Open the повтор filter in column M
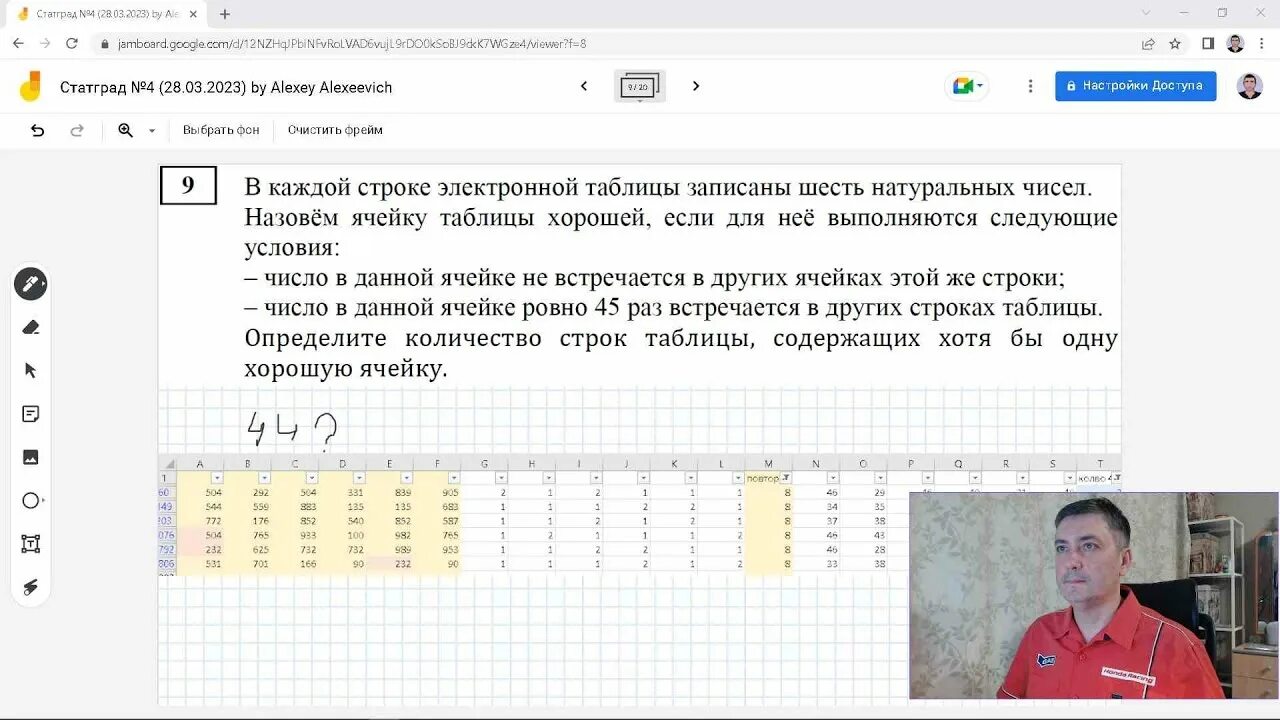Viewport: 1280px width, 720px height. [786, 478]
